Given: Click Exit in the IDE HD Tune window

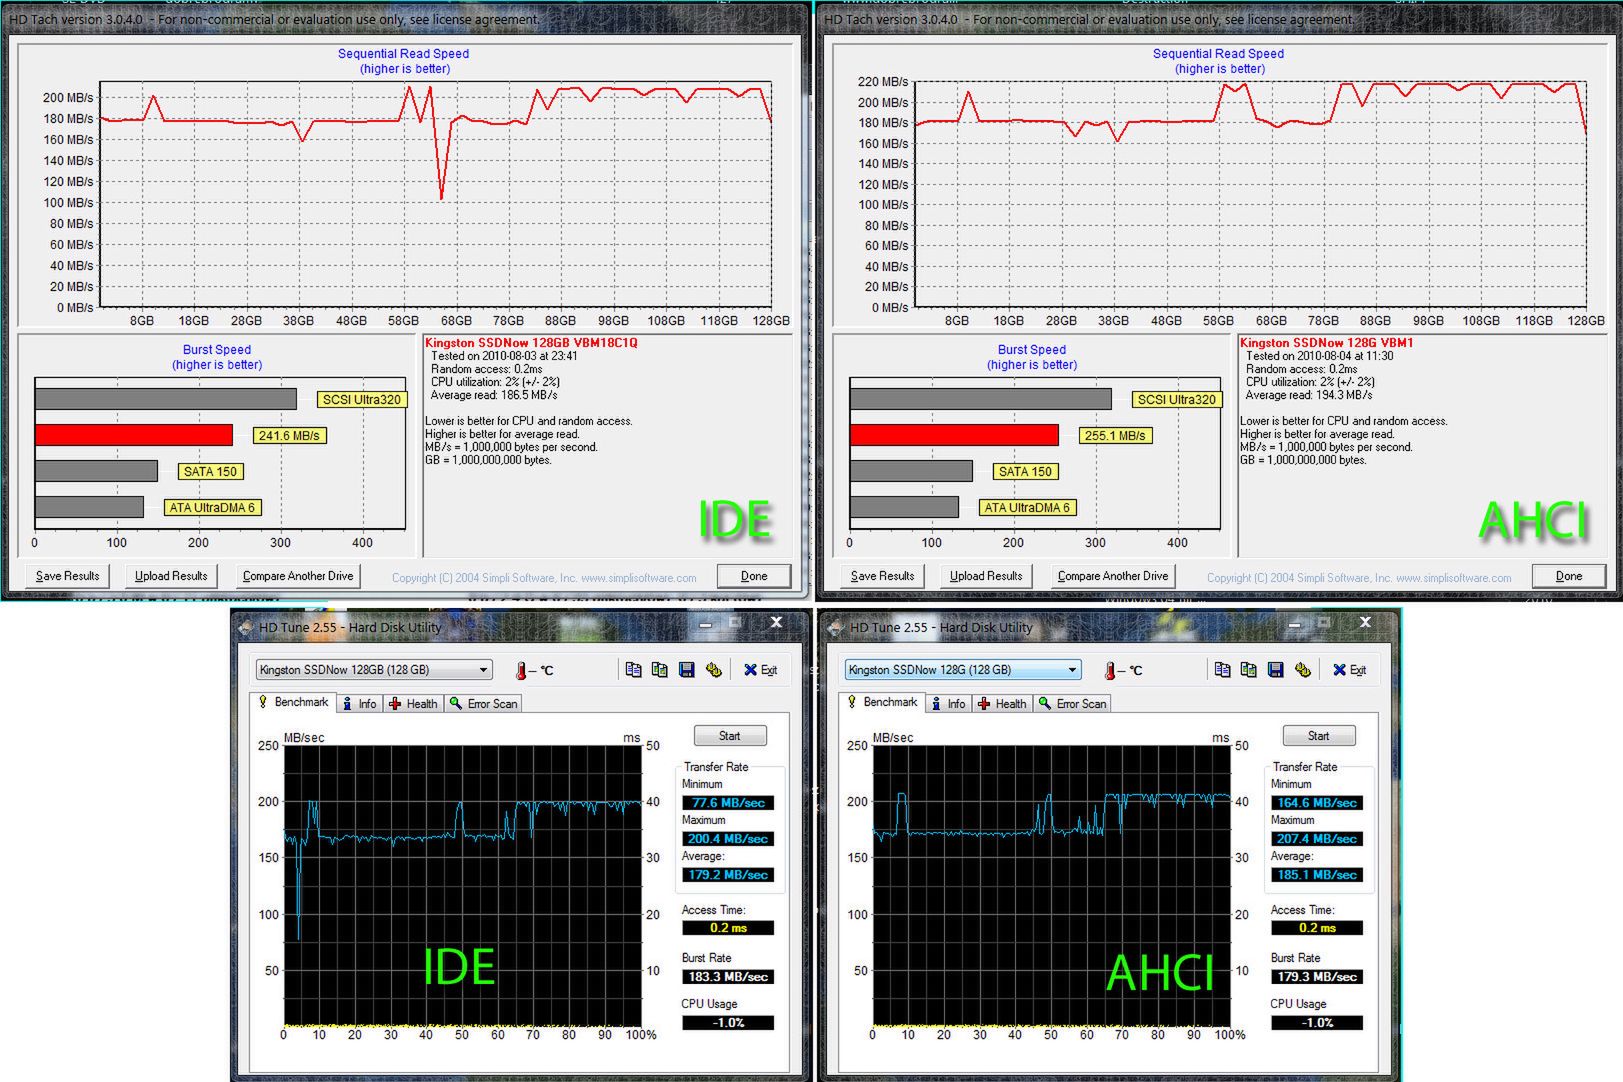Looking at the screenshot, I should [x=760, y=670].
